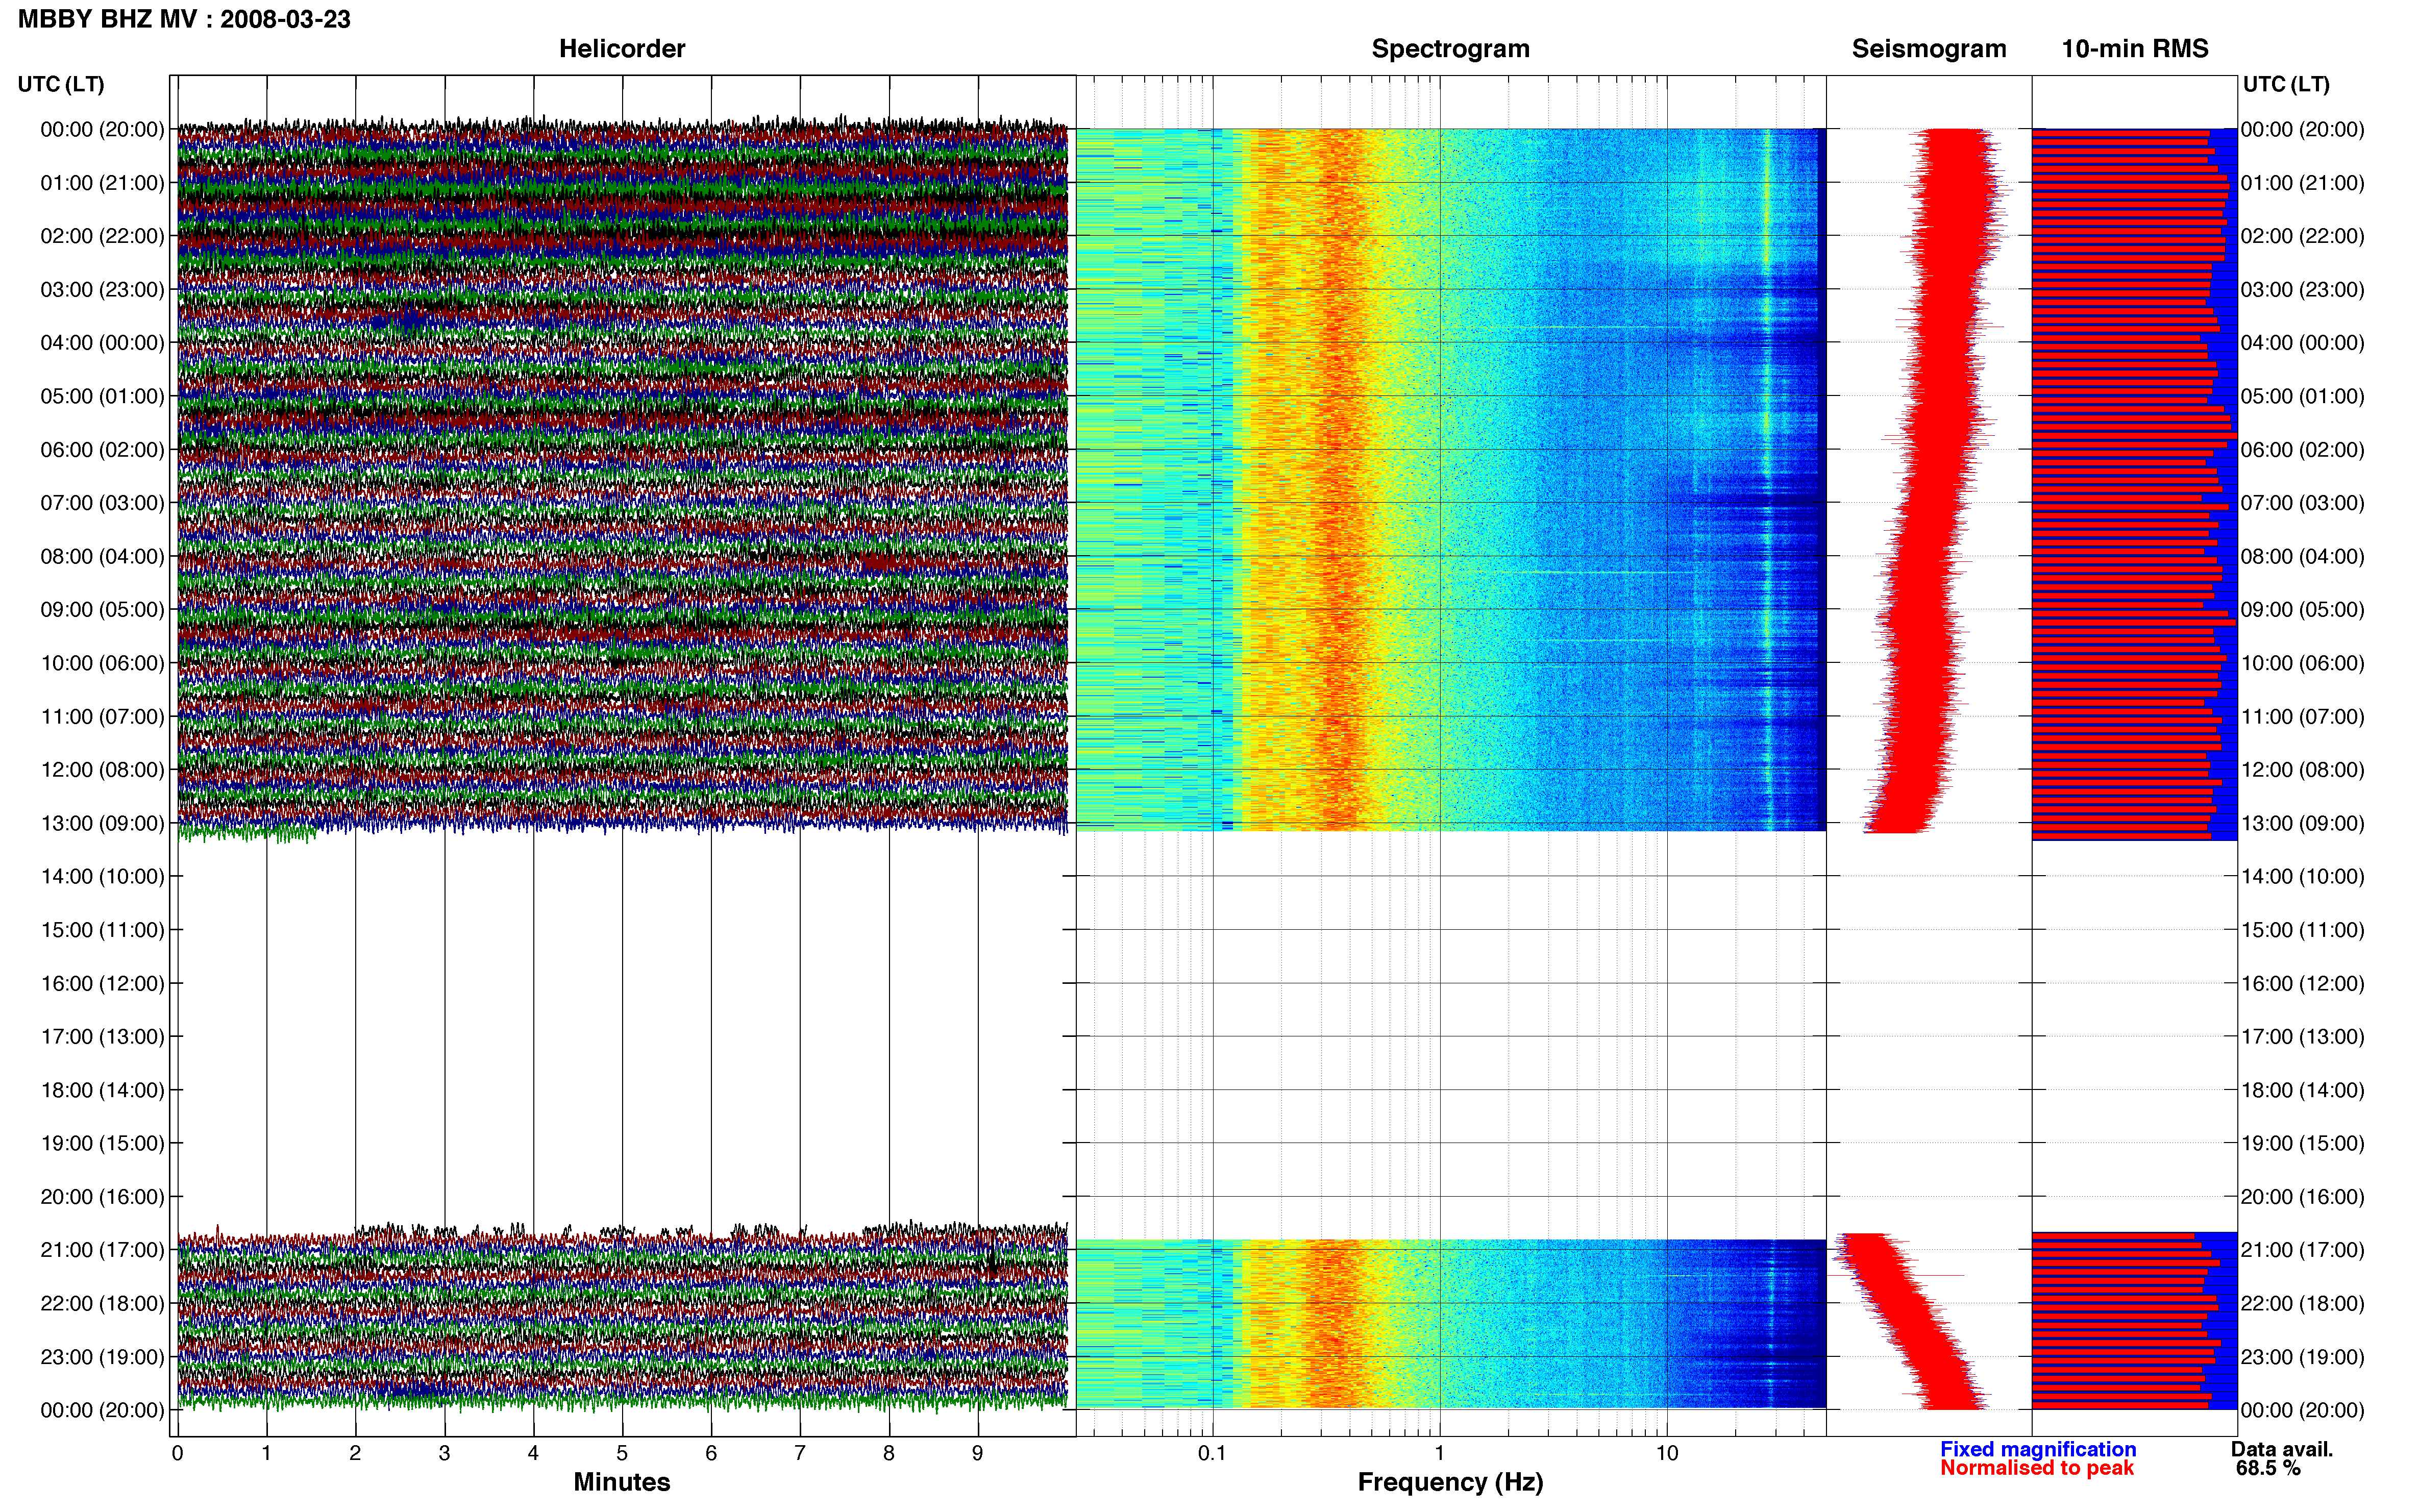Click left time label '15:00 (11:00)'
This screenshot has width=2419, height=1512.
[x=103, y=930]
